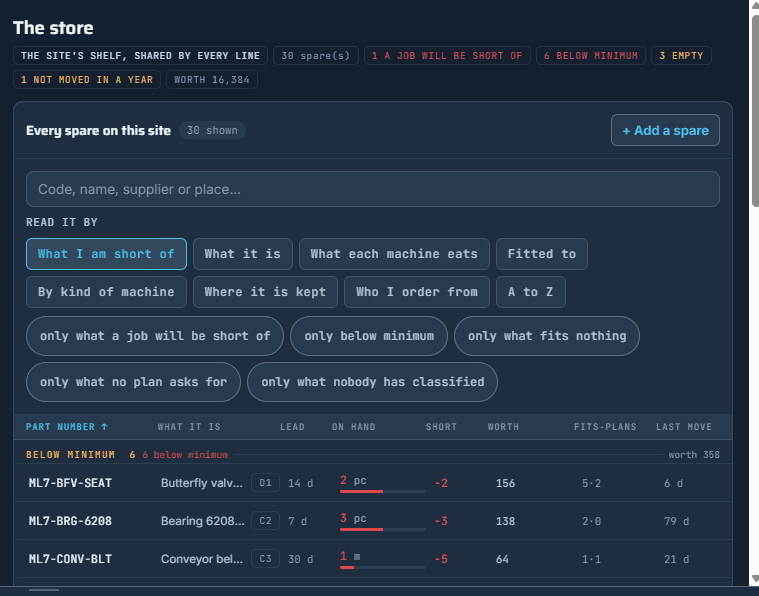
Task: Toggle 'only what fits nothing' filter
Action: (547, 336)
